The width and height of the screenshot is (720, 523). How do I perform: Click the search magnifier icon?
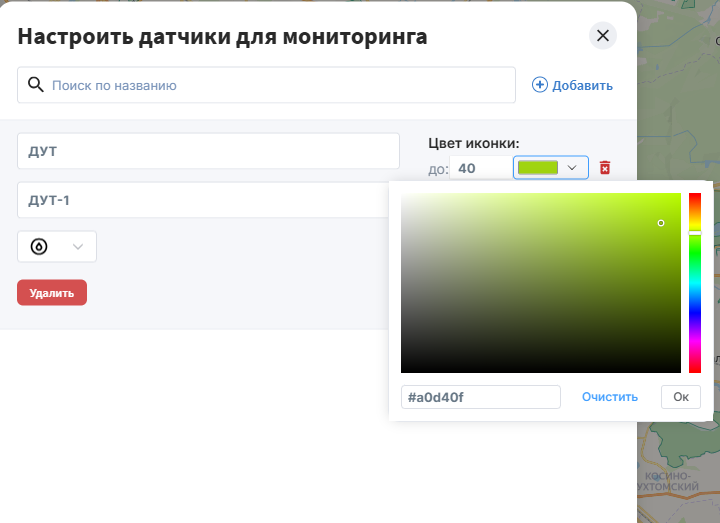pyautogui.click(x=35, y=84)
